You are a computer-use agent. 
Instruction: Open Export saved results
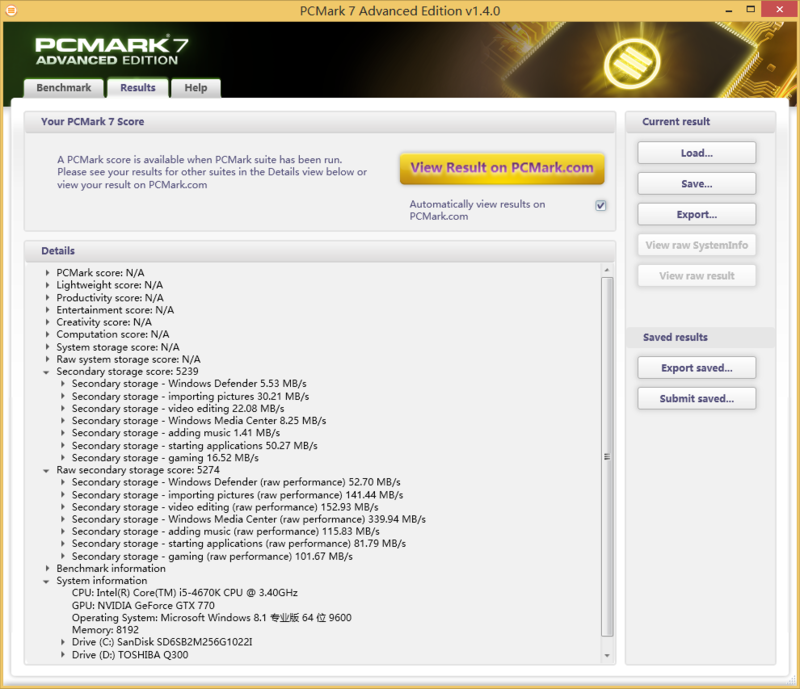pos(696,368)
